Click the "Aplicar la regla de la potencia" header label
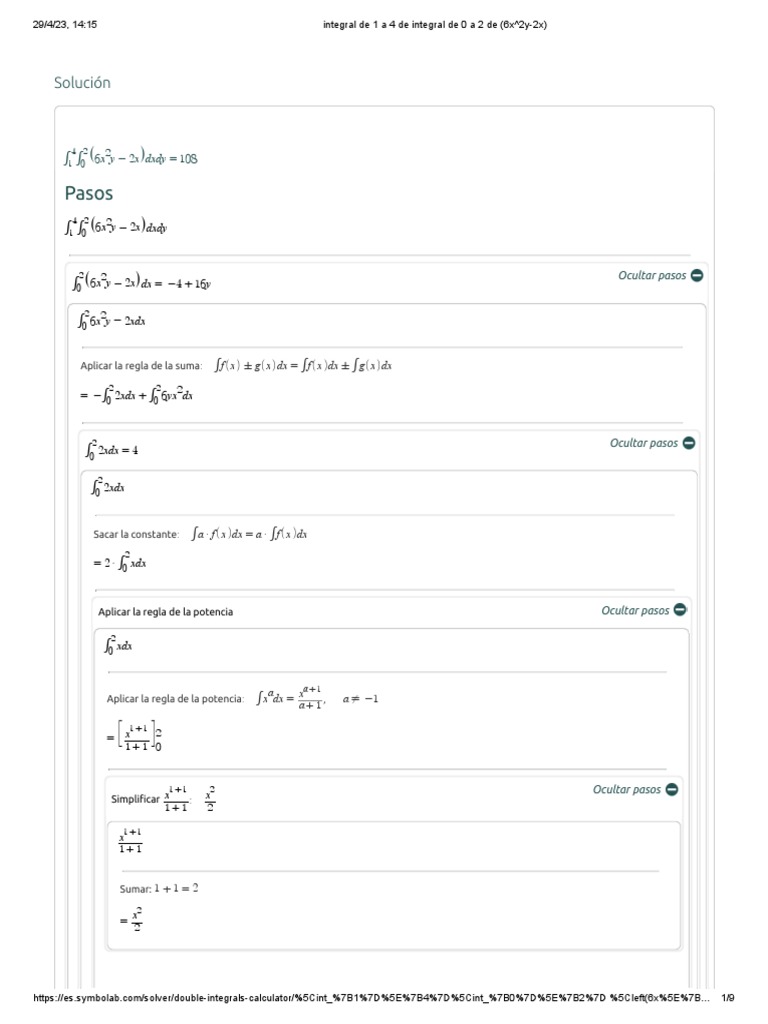The height and width of the screenshot is (1024, 768). (x=165, y=611)
